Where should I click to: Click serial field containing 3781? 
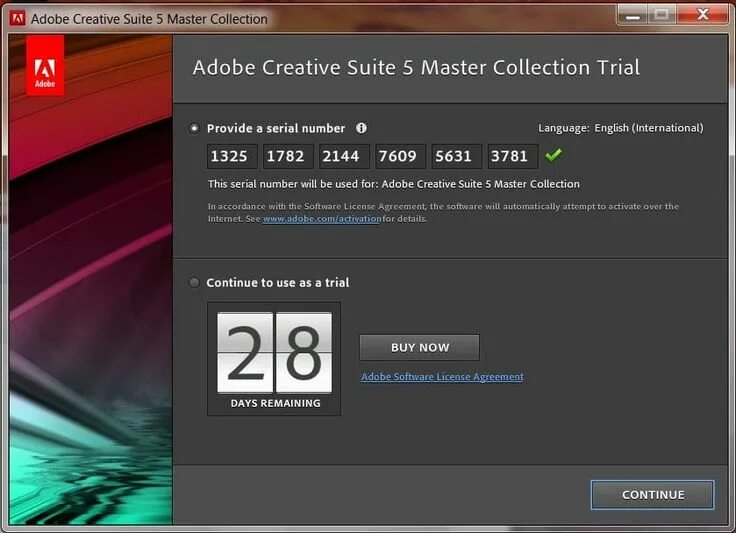[513, 156]
